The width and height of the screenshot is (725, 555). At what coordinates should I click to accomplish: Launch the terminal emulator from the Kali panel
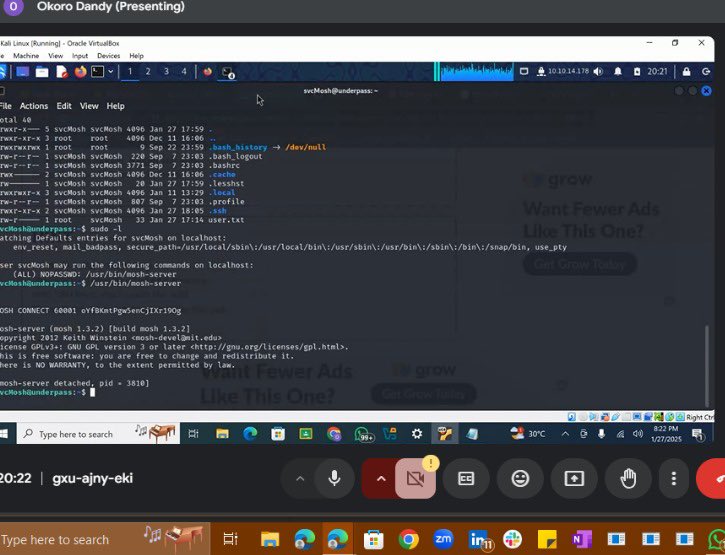[x=98, y=72]
